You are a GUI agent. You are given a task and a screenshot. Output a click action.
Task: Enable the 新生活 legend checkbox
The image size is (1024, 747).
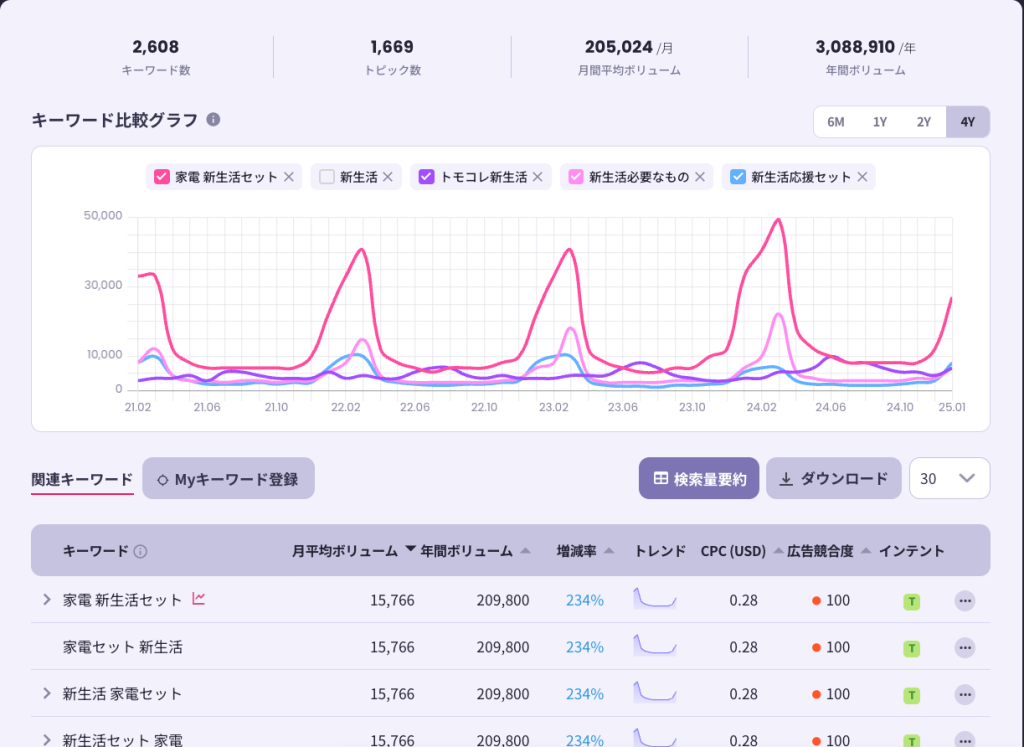[326, 177]
